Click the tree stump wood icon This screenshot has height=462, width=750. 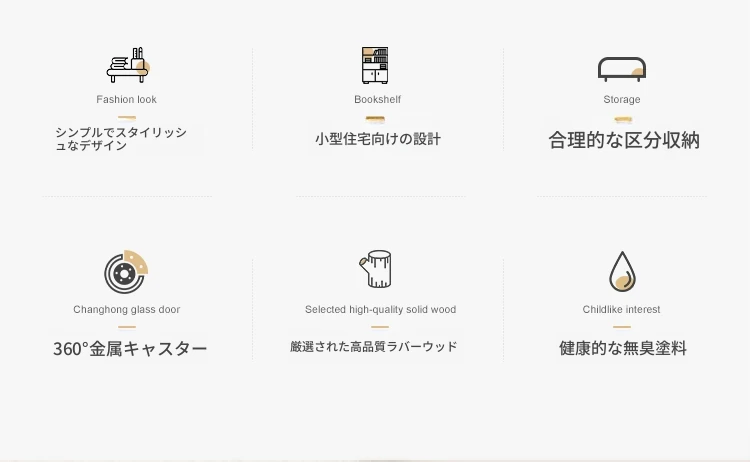[x=375, y=269]
